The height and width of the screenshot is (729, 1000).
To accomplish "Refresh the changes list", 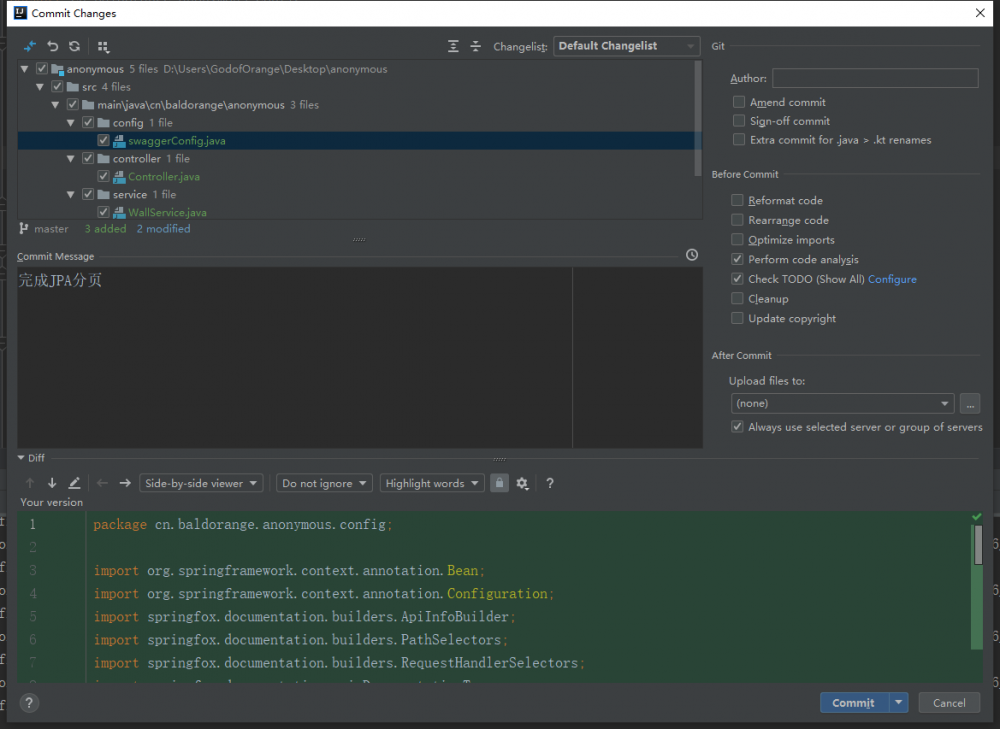I will [74, 46].
